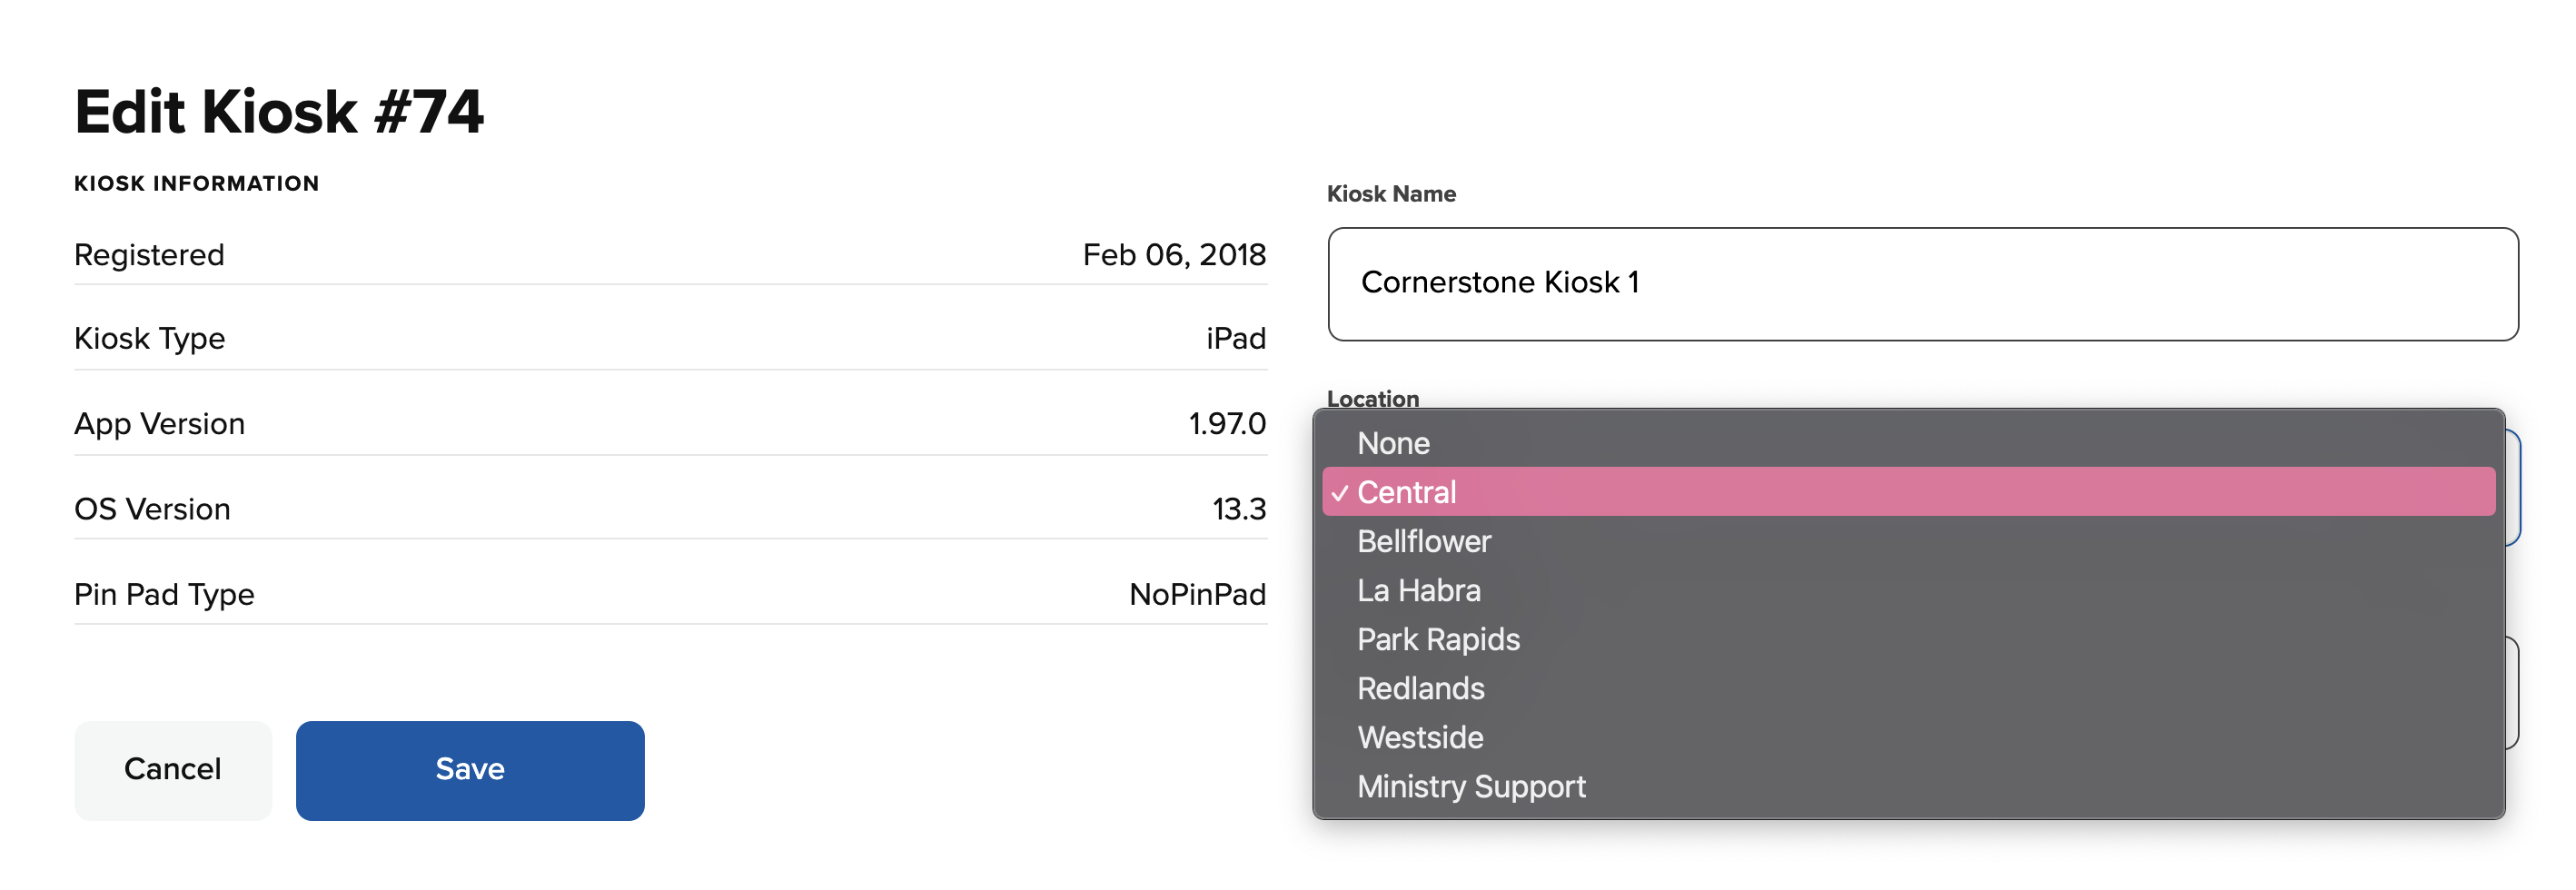Click the iPad kiosk type value

pos(1235,339)
